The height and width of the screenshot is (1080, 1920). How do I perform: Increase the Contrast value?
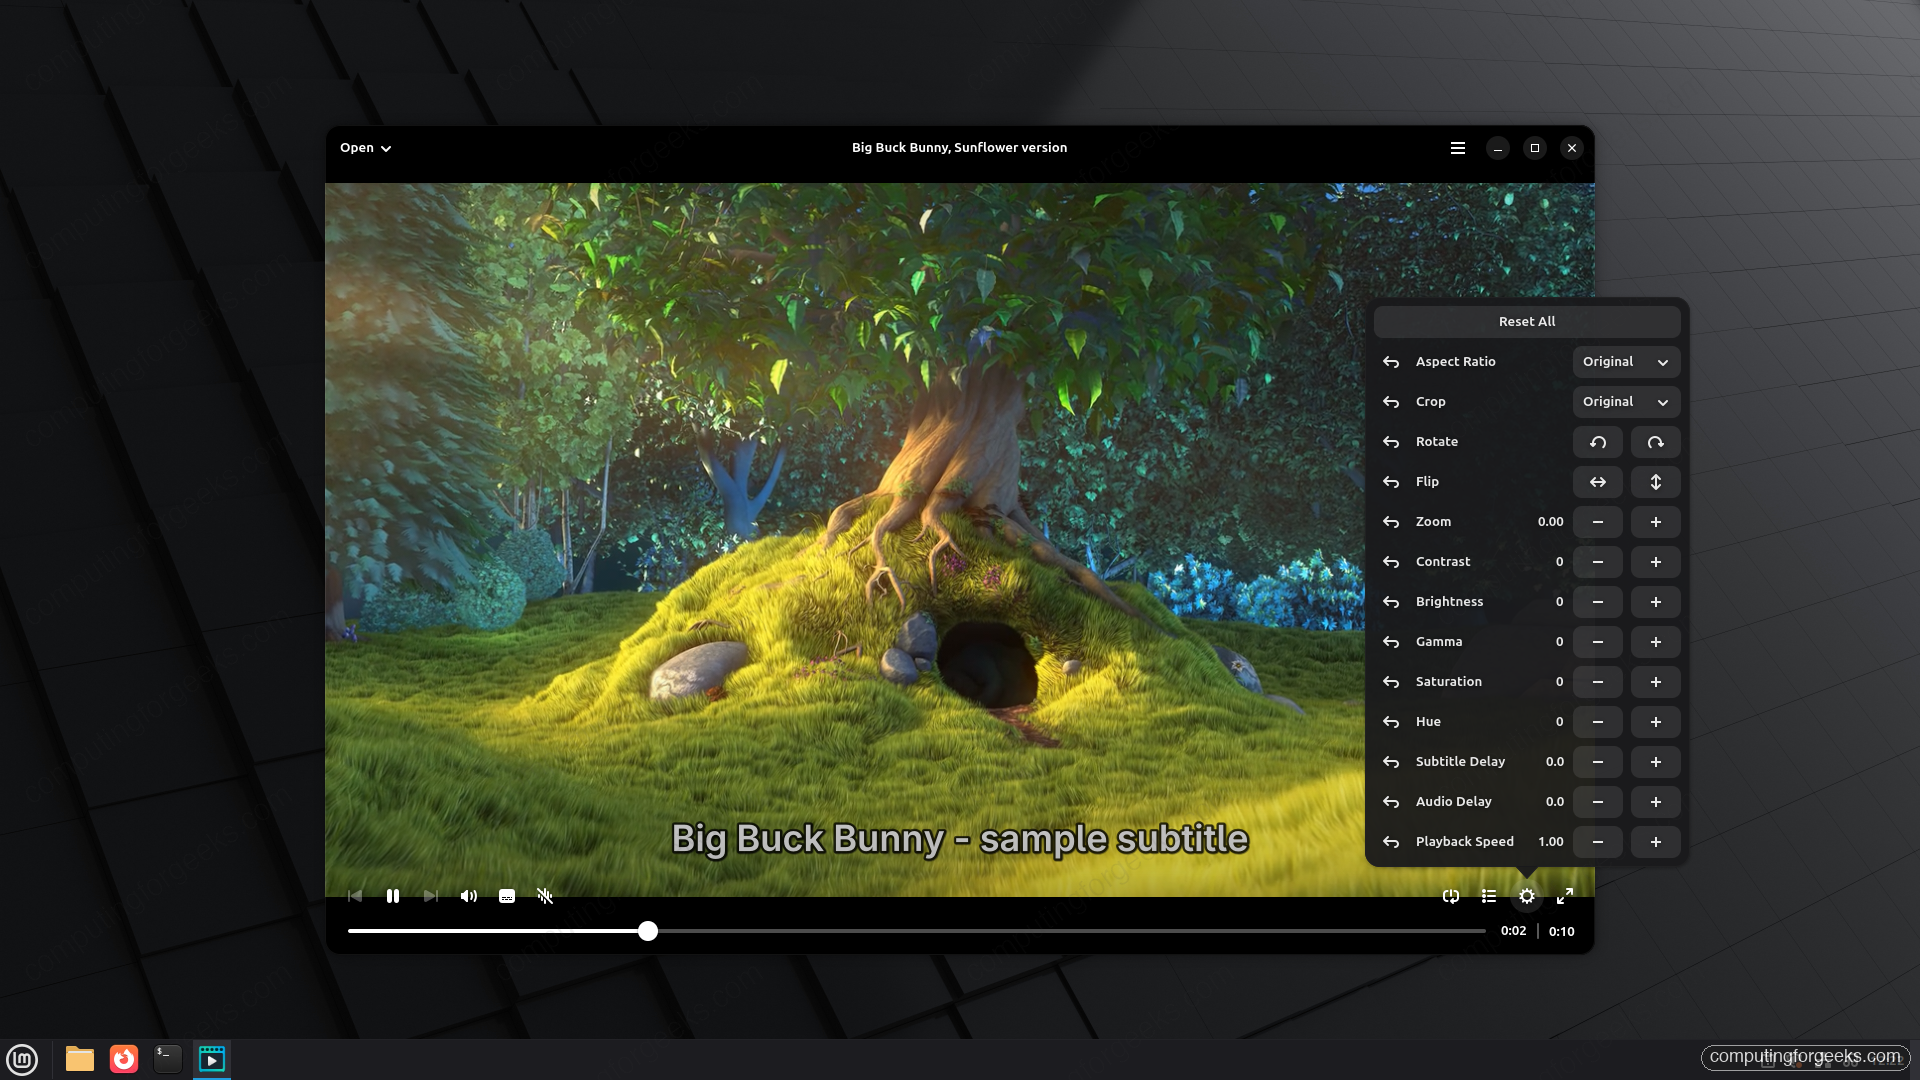(1656, 562)
